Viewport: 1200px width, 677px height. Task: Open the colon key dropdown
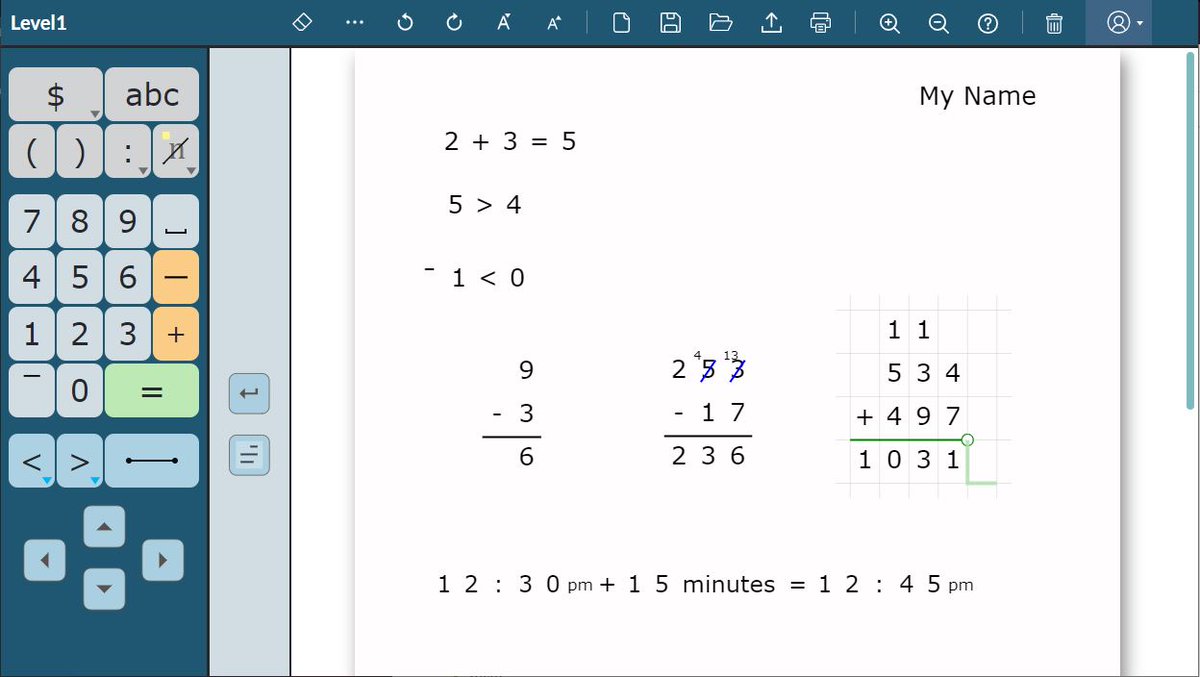coord(128,151)
